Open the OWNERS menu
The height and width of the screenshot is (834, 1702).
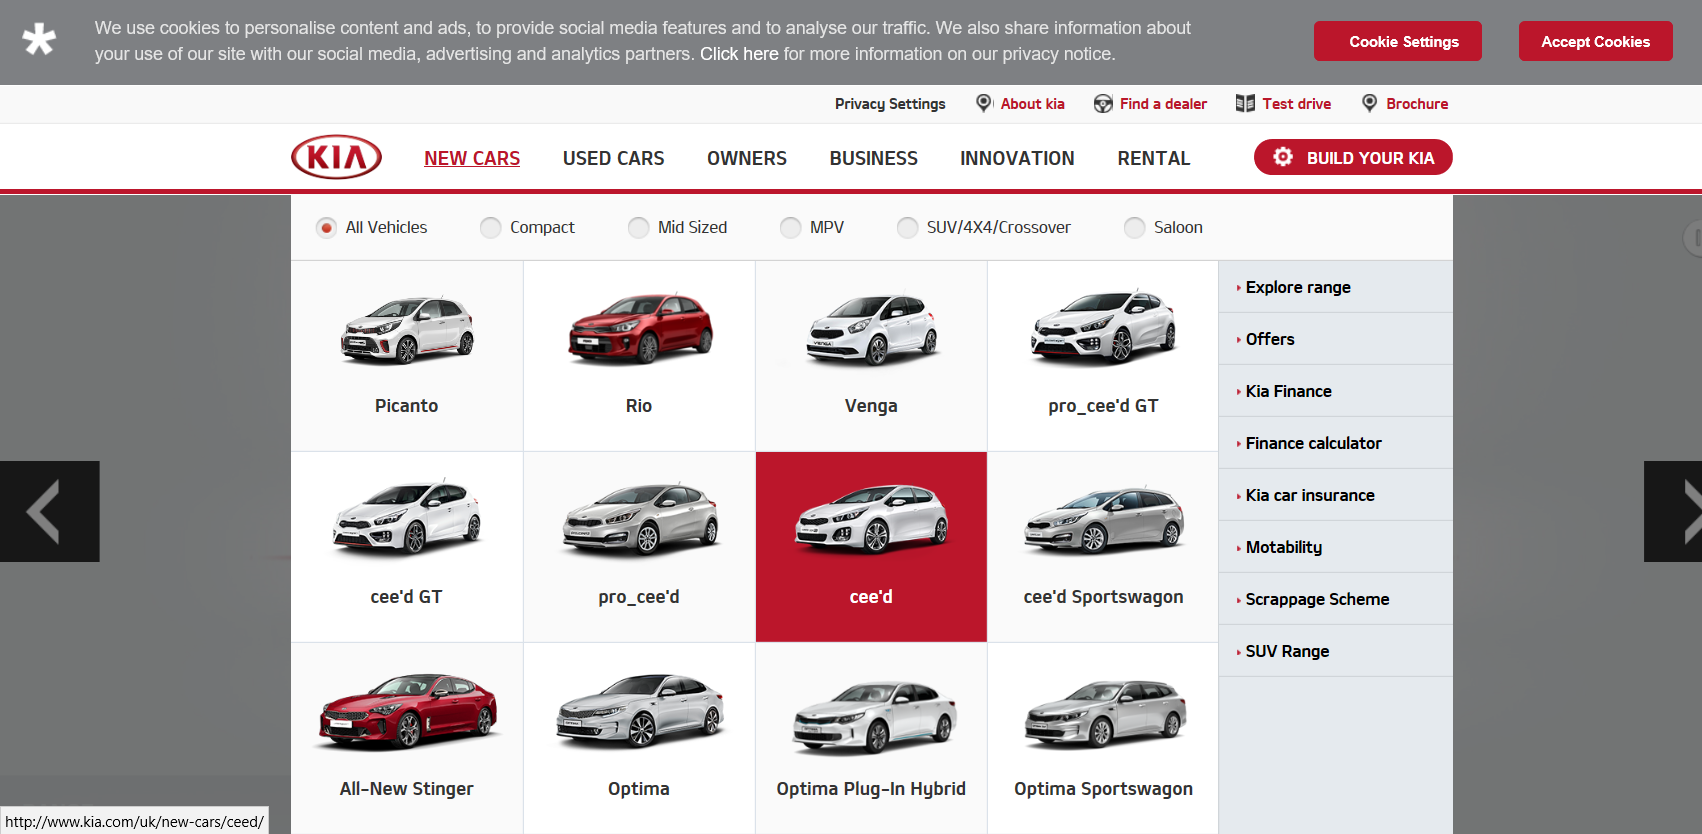point(747,158)
